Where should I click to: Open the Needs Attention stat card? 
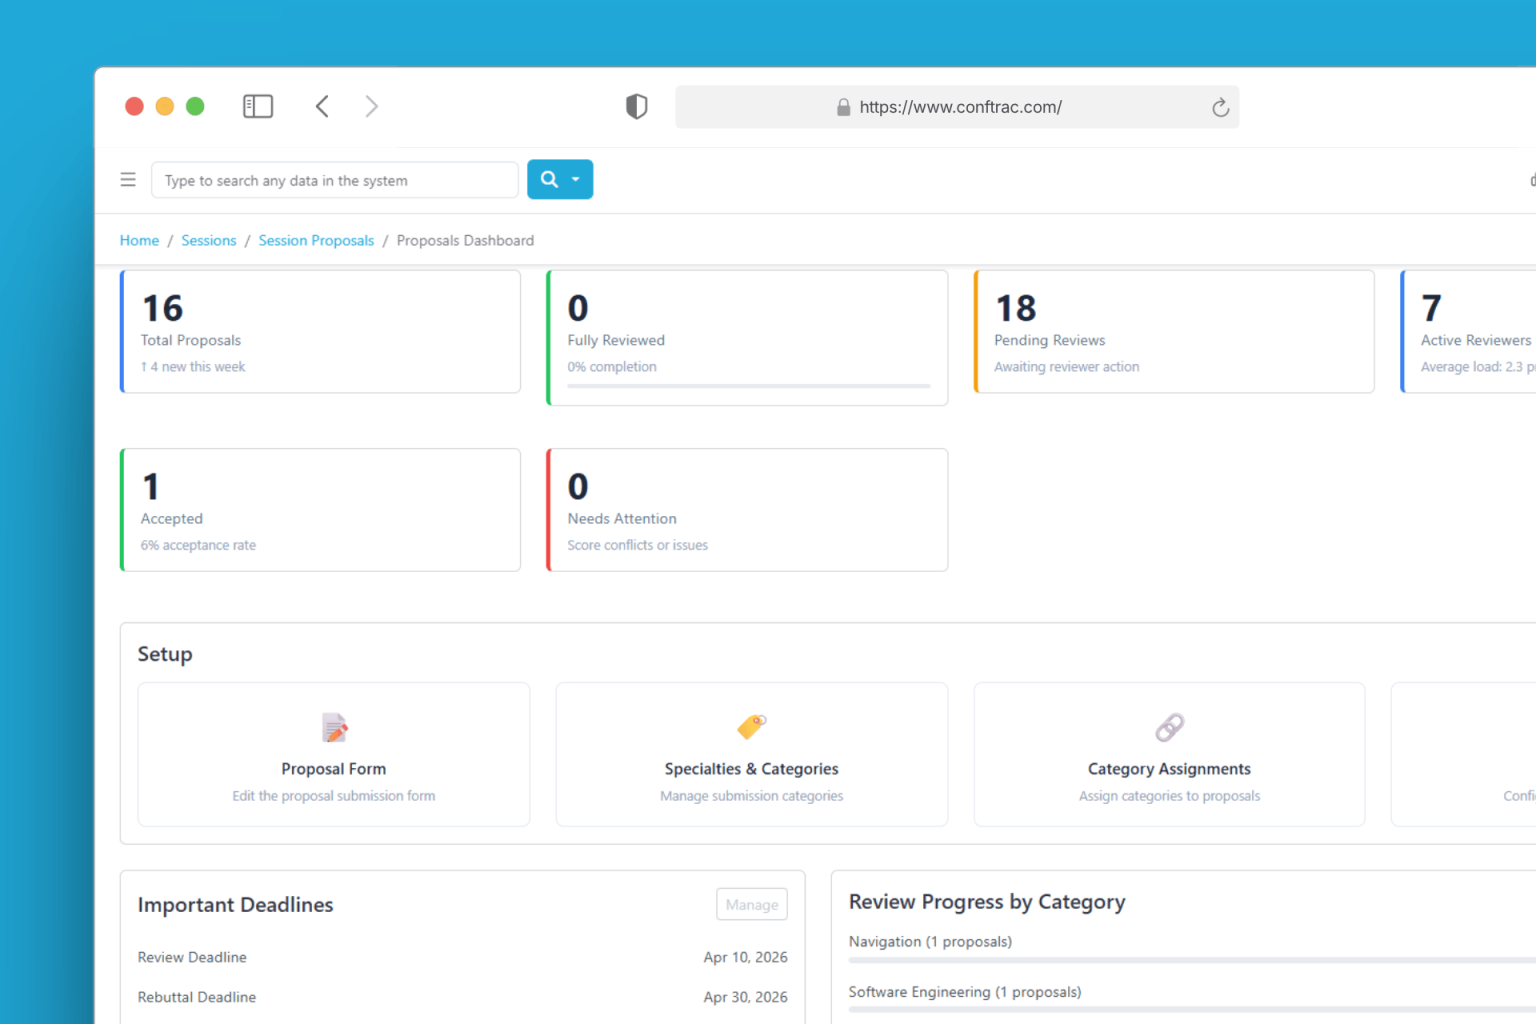point(747,510)
